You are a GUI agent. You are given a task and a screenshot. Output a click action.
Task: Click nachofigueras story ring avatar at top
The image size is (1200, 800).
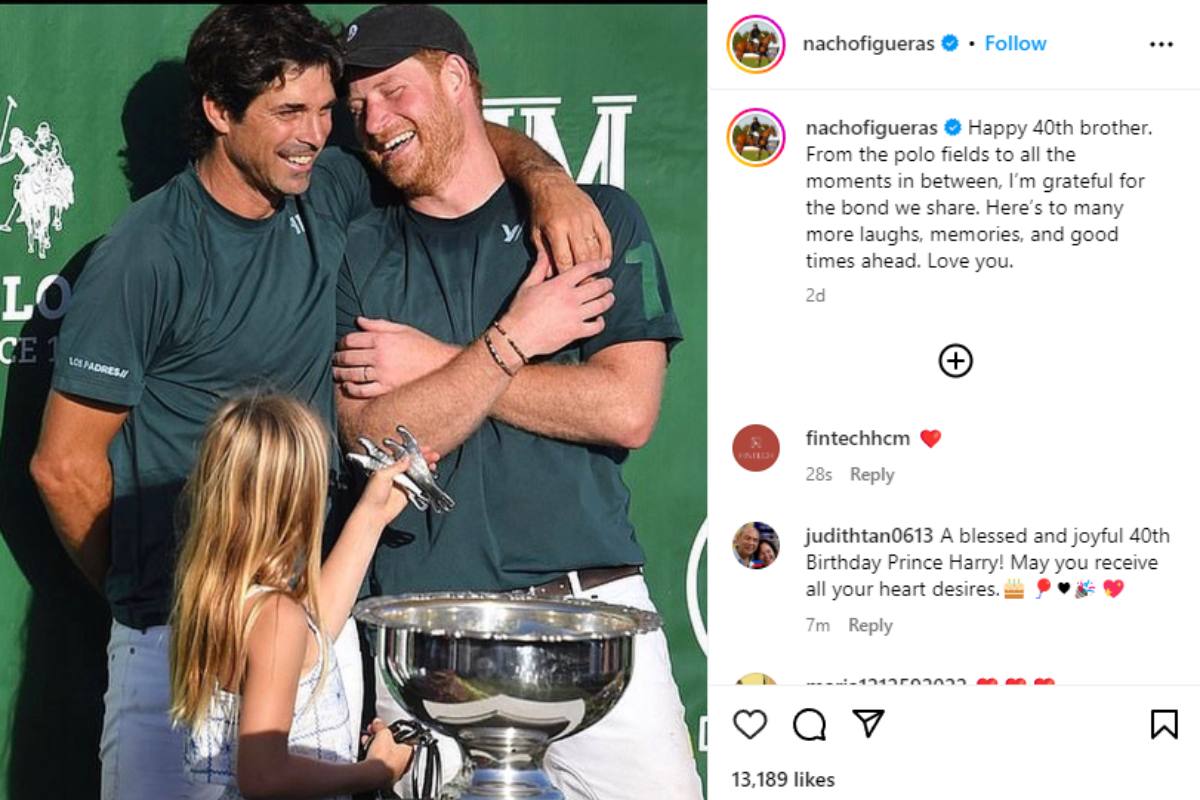[756, 42]
